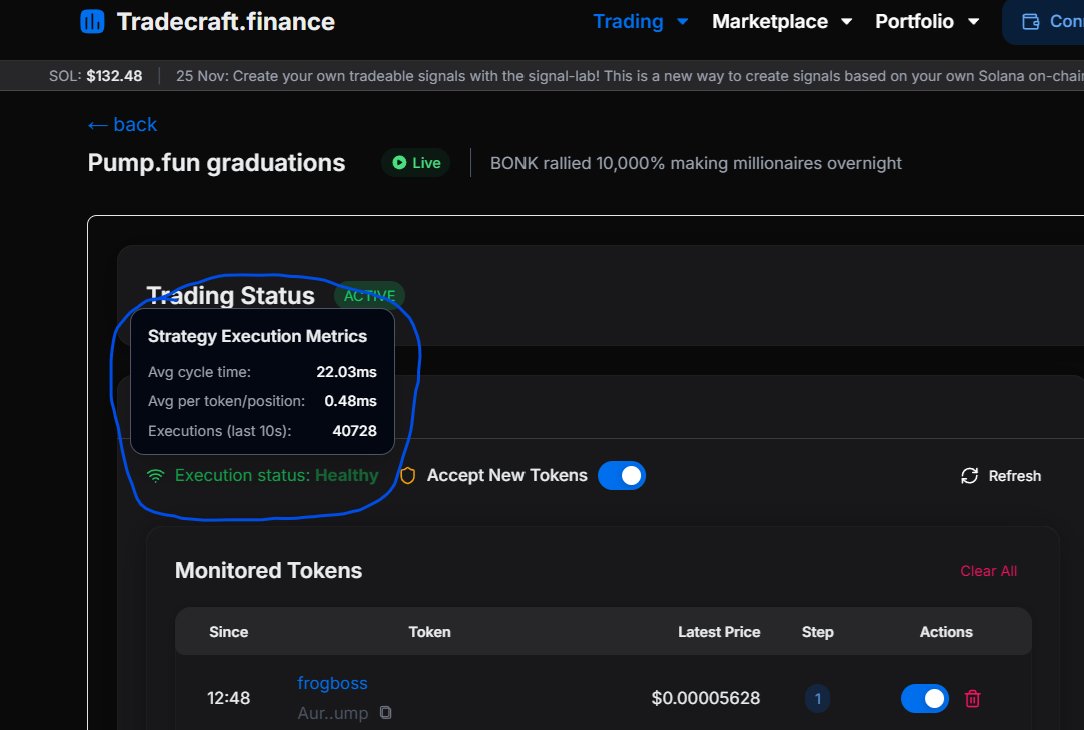Expand the Trading dropdown arrow
This screenshot has height=730, width=1084.
(x=682, y=21)
